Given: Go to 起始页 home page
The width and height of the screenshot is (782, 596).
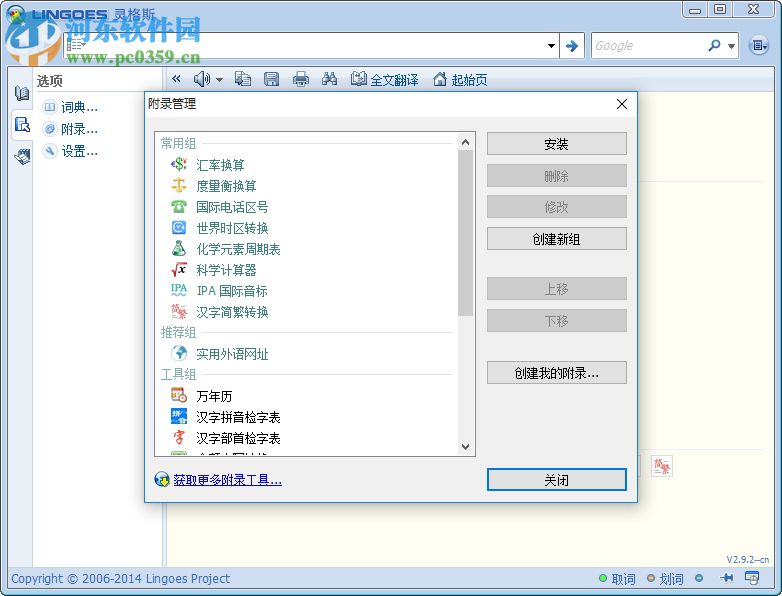Looking at the screenshot, I should point(460,79).
